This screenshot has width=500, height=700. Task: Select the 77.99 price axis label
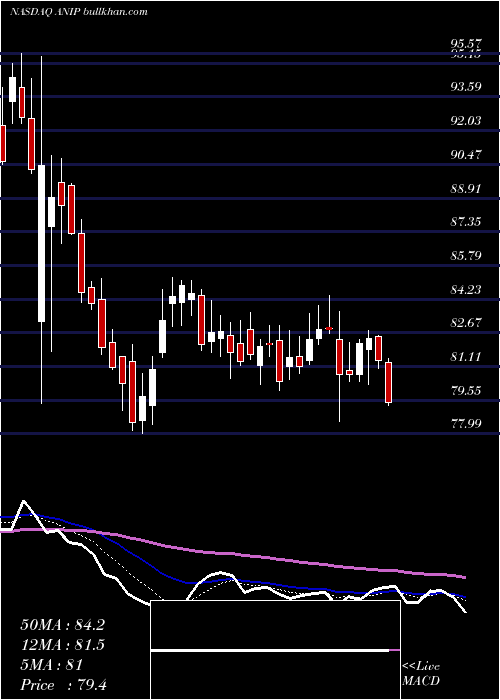(466, 424)
